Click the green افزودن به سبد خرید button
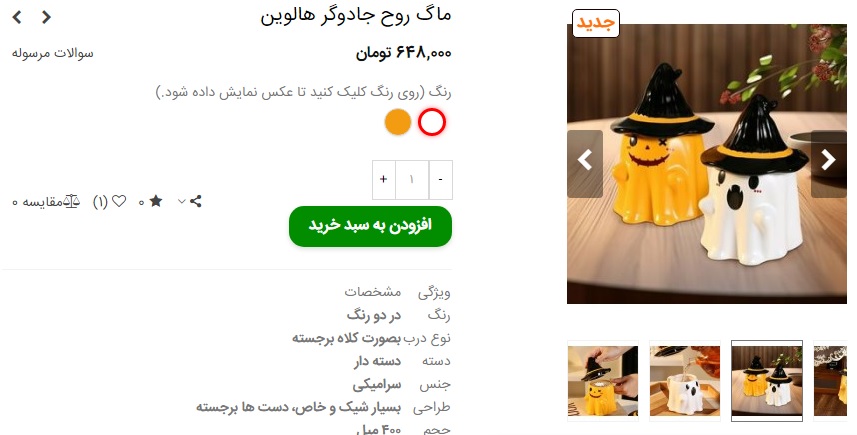 pyautogui.click(x=371, y=226)
